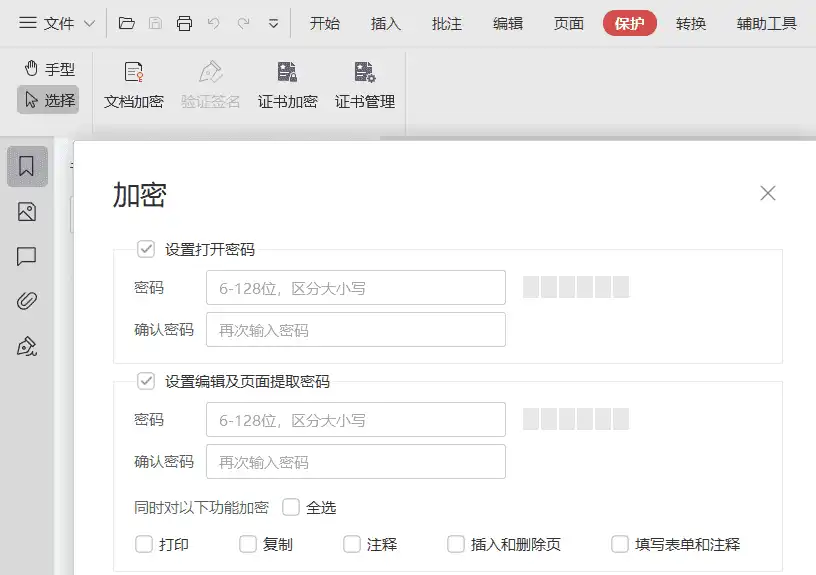Close the 加密 dialog
Viewport: 816px width, 575px height.
coord(768,193)
